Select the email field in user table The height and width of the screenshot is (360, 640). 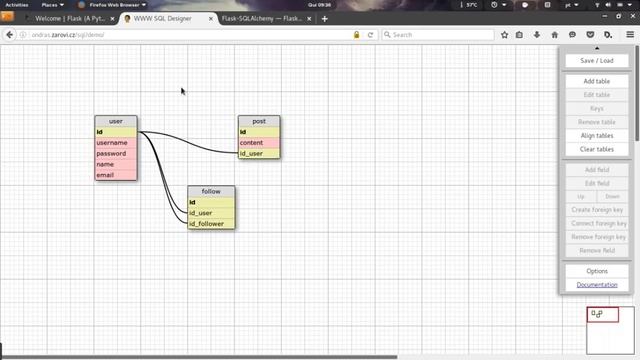(116, 175)
